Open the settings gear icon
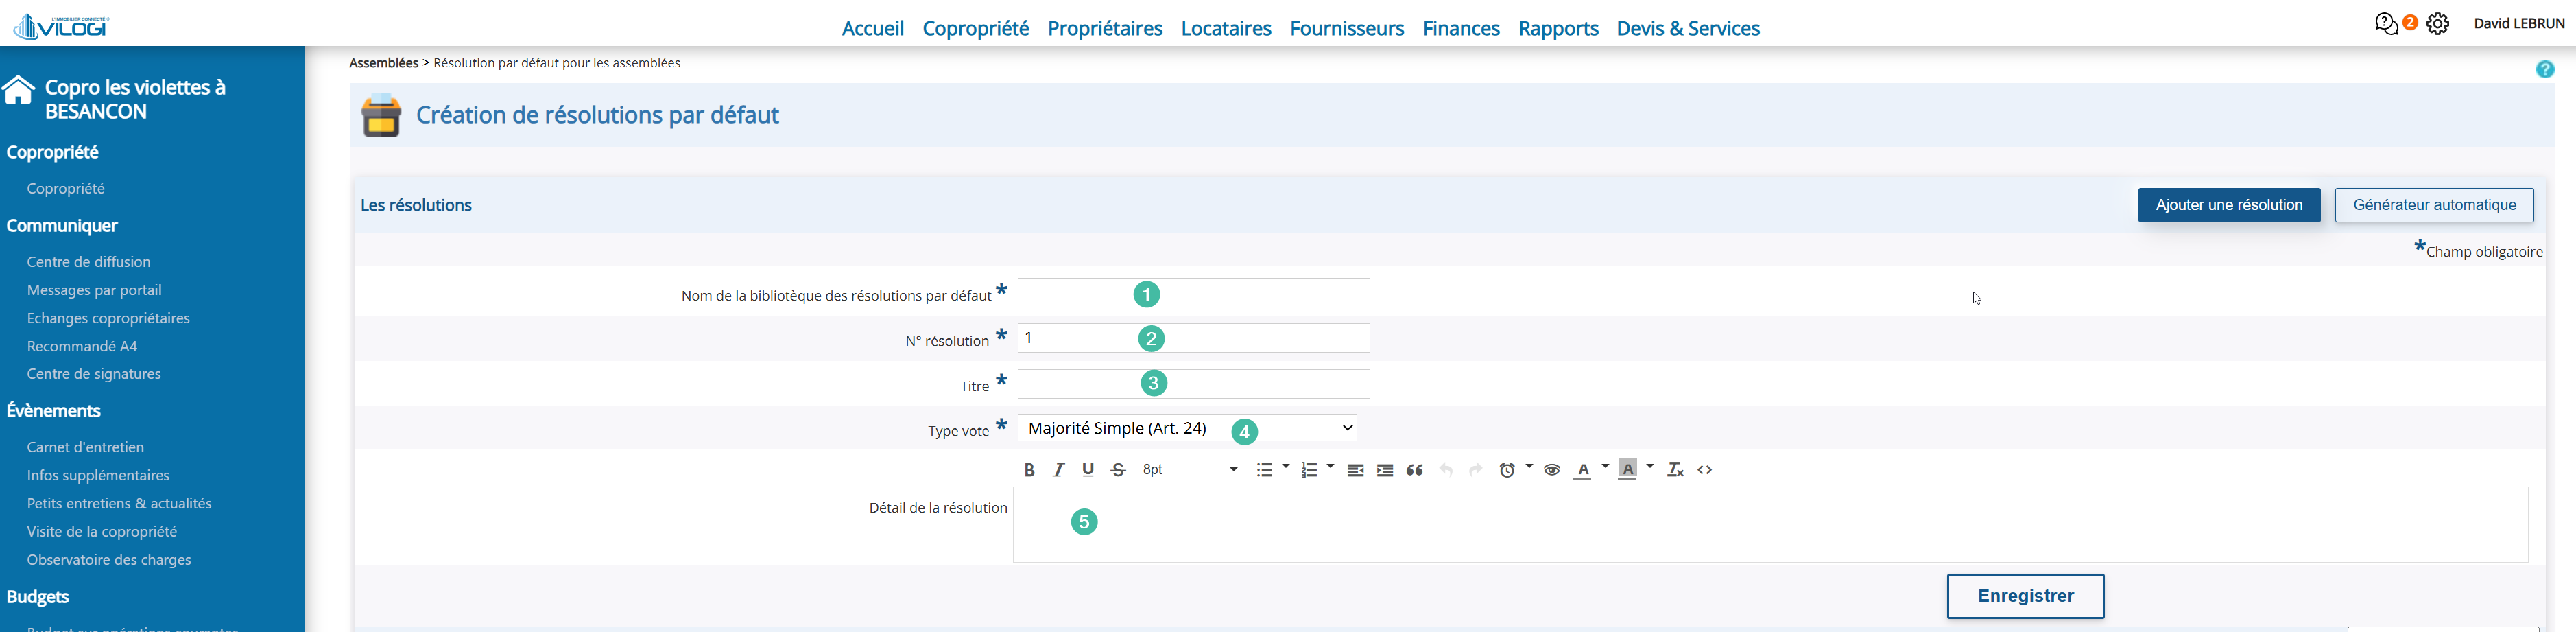The image size is (2576, 632). (x=2438, y=24)
